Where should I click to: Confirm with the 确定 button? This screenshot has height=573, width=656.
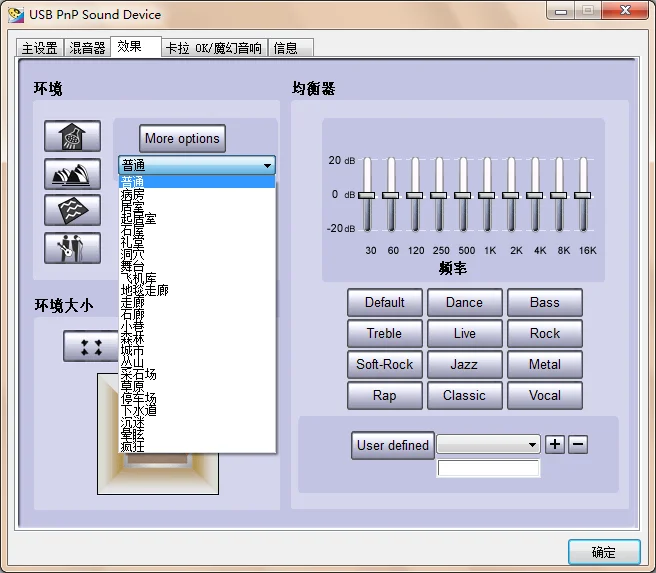pos(604,552)
